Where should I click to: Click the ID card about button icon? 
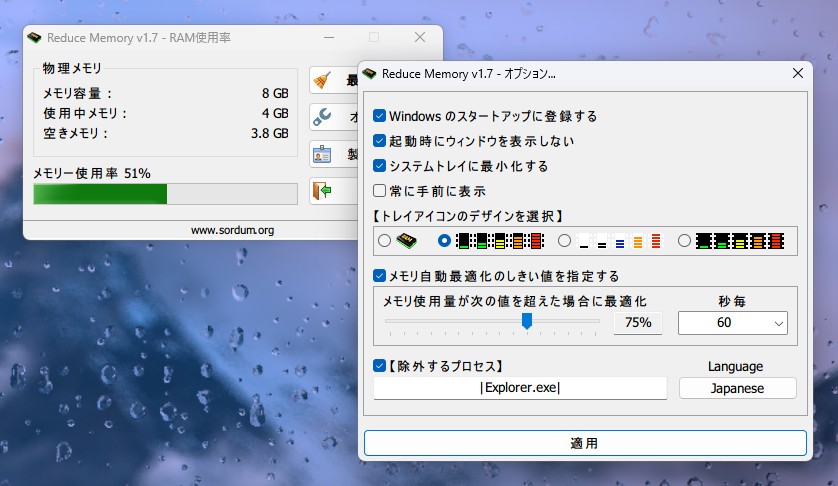[322, 155]
